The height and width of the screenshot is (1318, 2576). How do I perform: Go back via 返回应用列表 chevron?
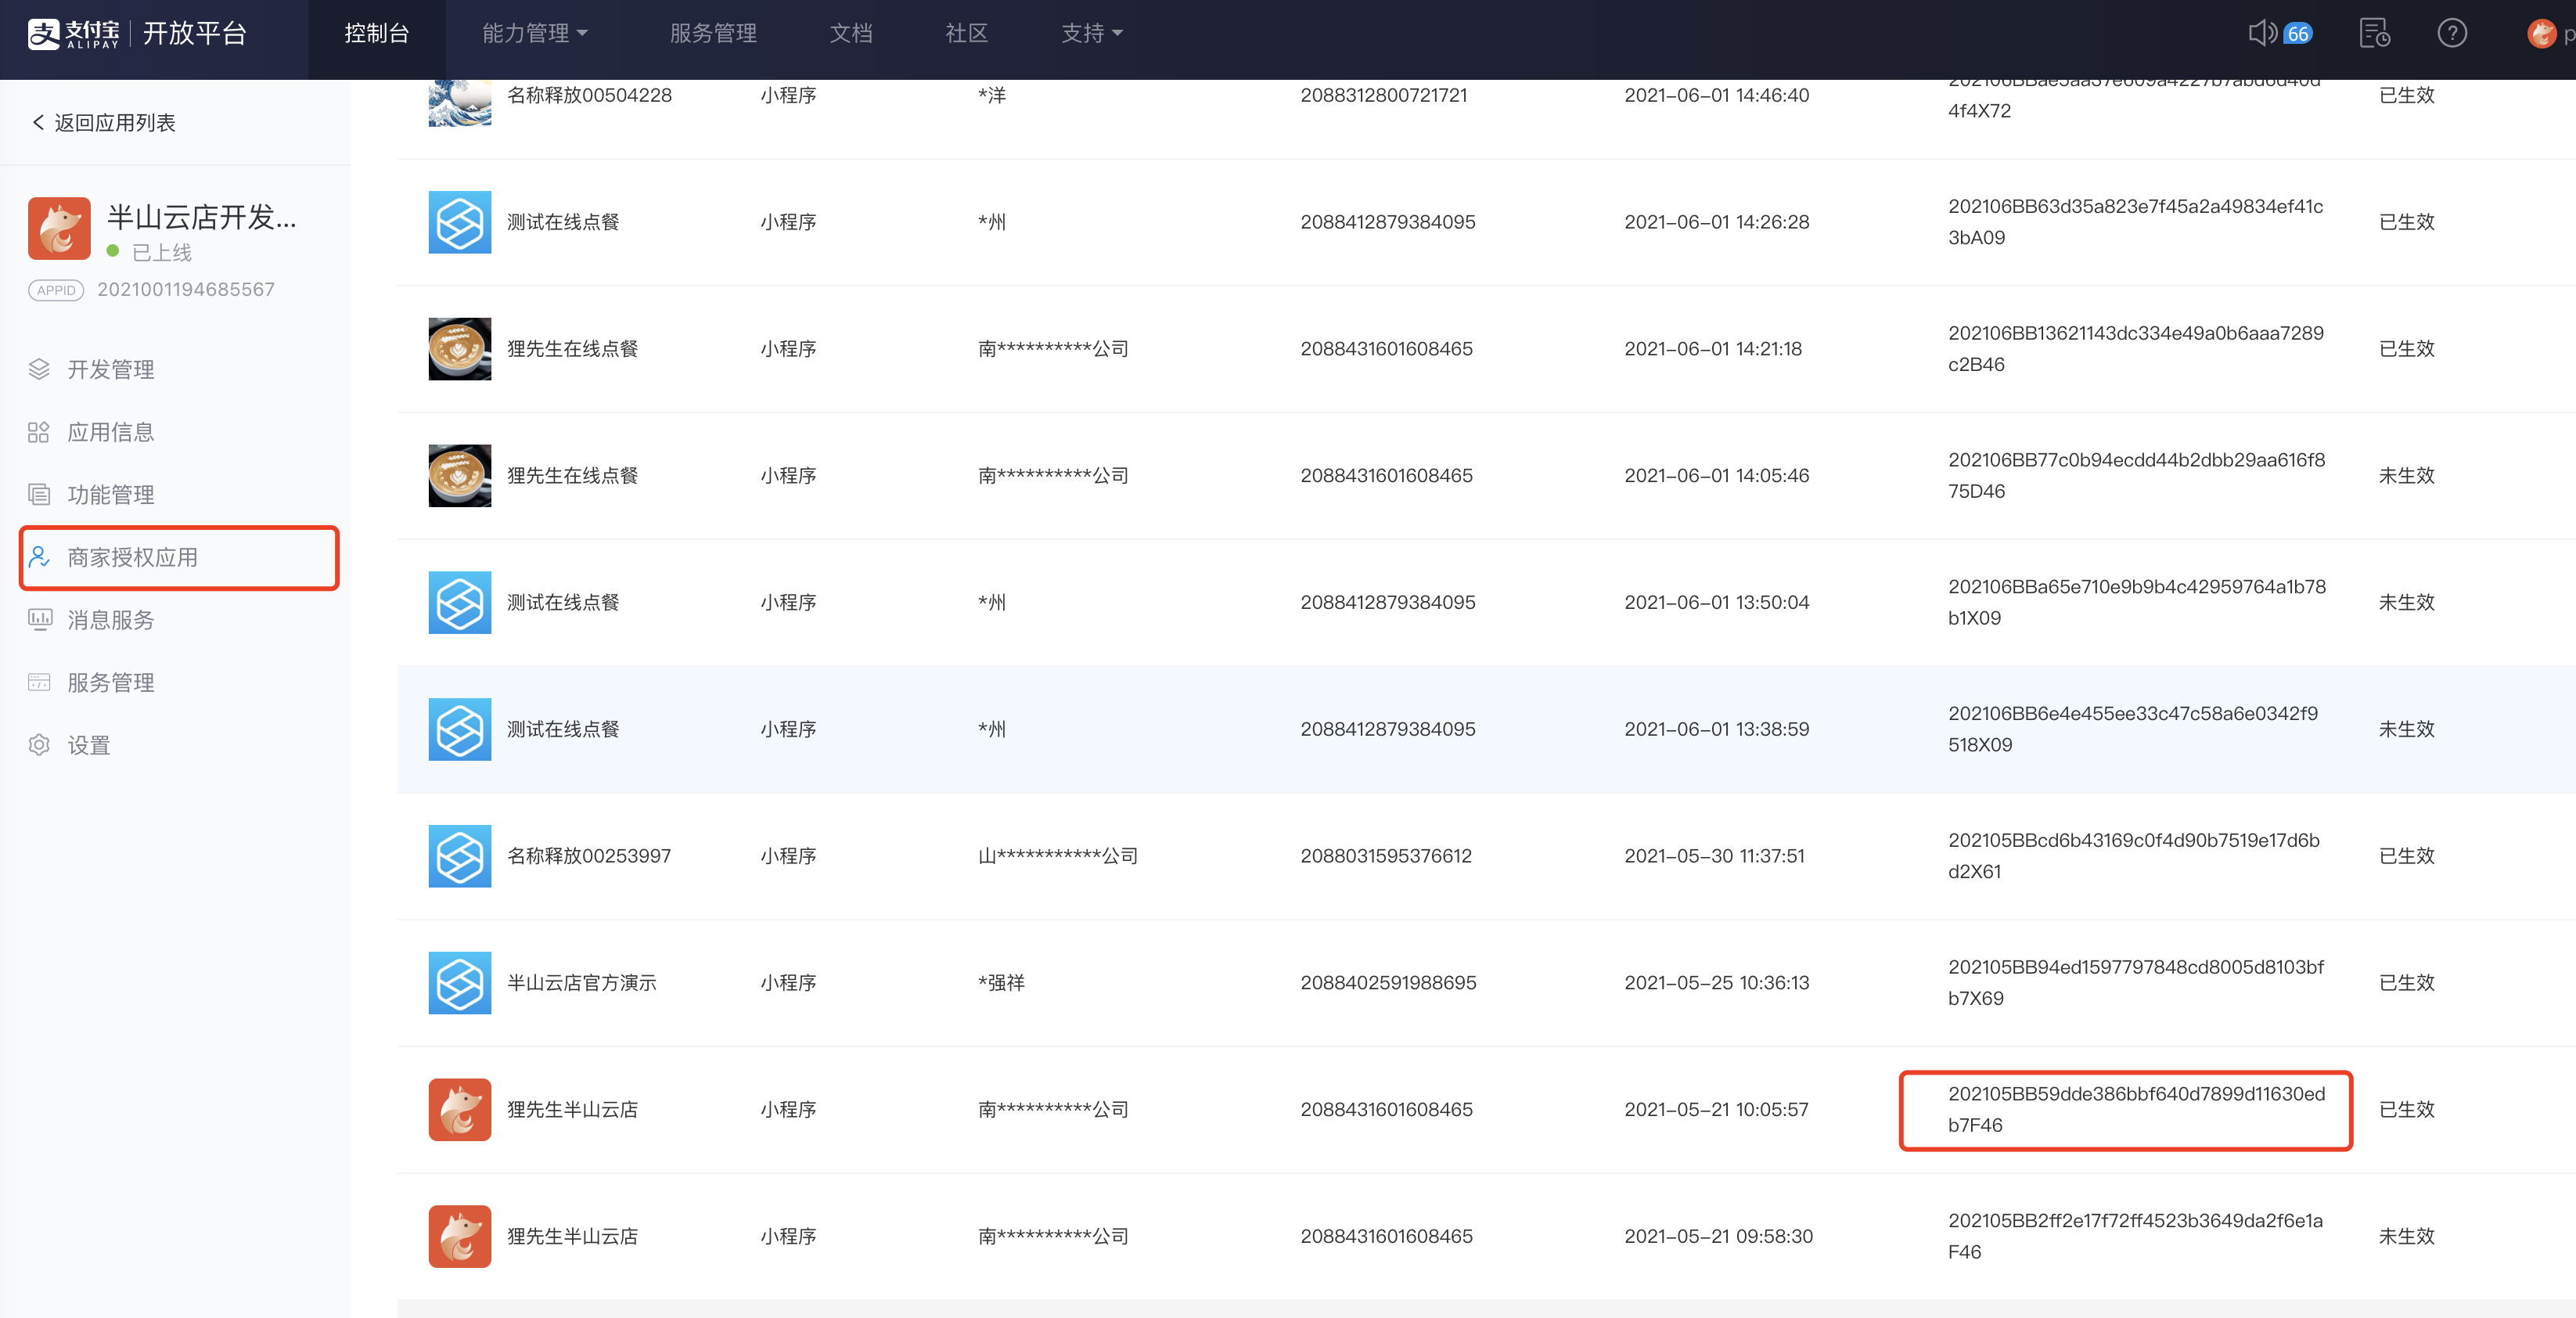click(38, 122)
